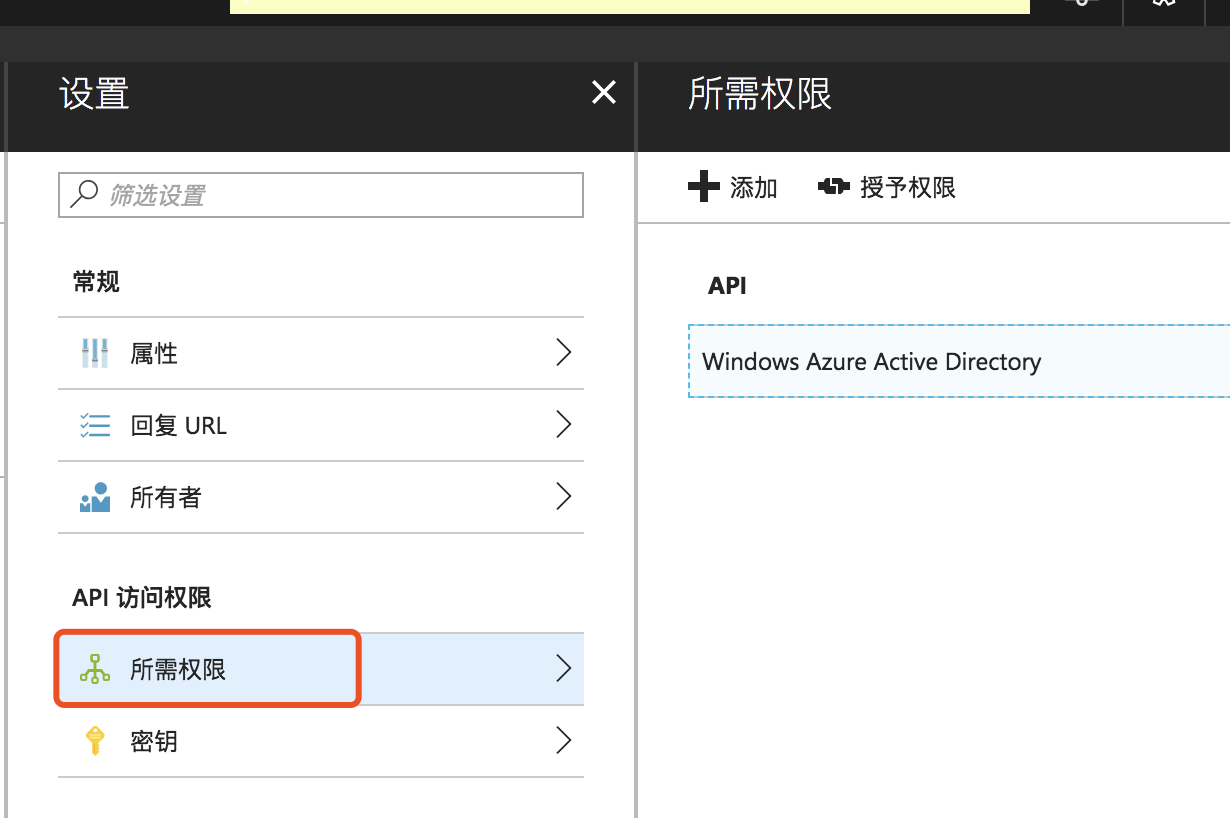1230x818 pixels.
Task: Click the grant icon next to 授予权限
Action: tap(834, 187)
